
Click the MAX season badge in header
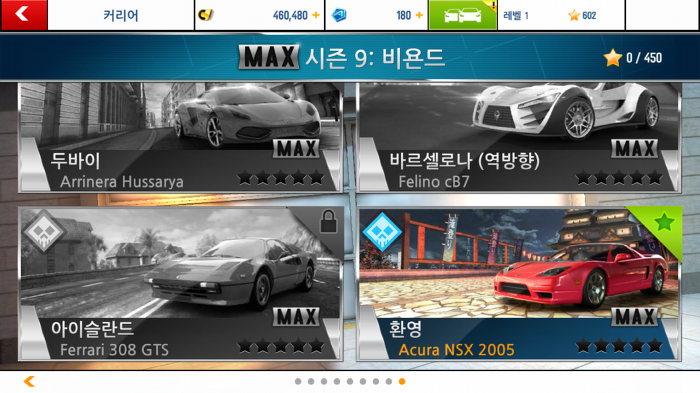(x=269, y=57)
